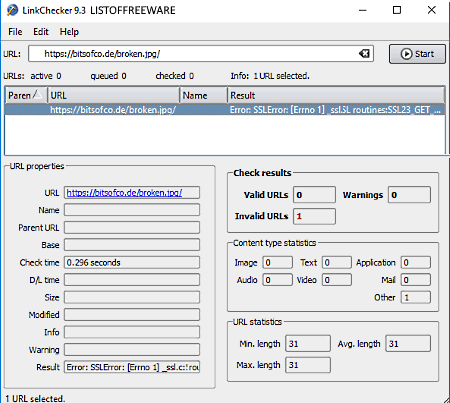Viewport: 450px width, 403px height.
Task: Sort by the URL column header
Action: click(x=114, y=95)
